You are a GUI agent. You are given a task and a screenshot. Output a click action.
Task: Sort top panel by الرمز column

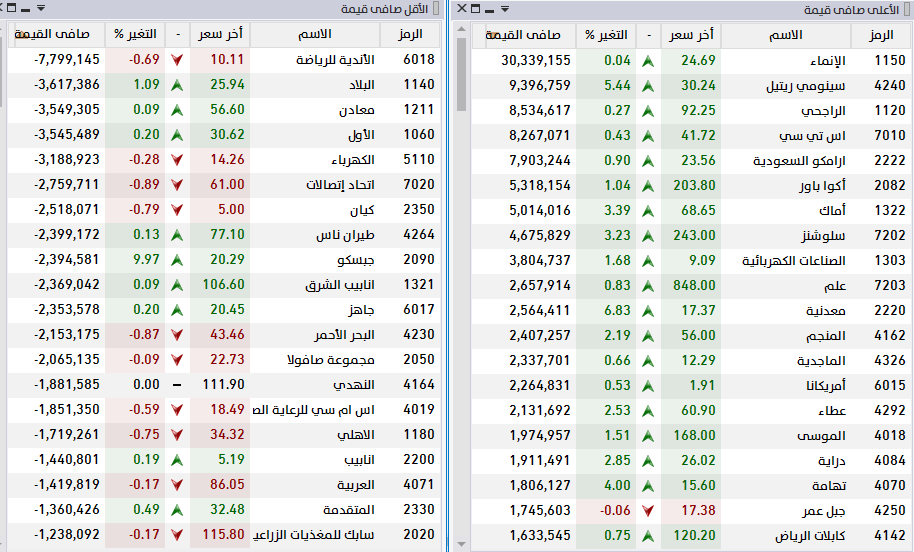point(881,36)
